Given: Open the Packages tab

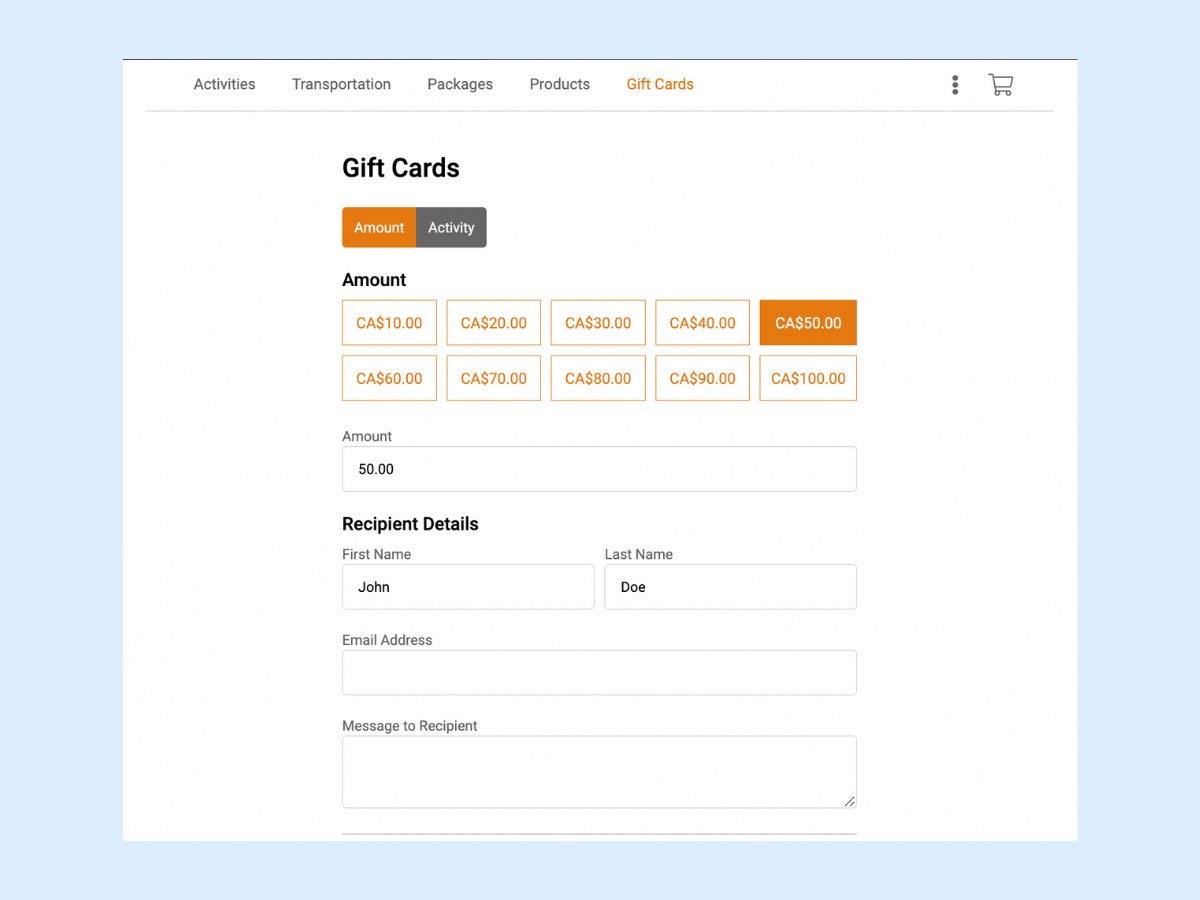Looking at the screenshot, I should pos(459,84).
